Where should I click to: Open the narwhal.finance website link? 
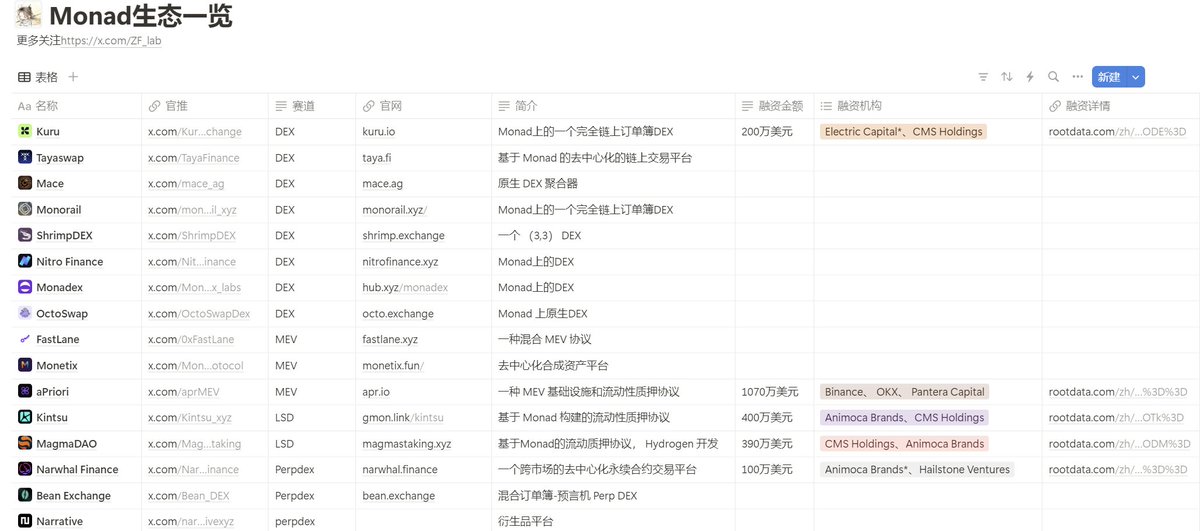point(400,469)
